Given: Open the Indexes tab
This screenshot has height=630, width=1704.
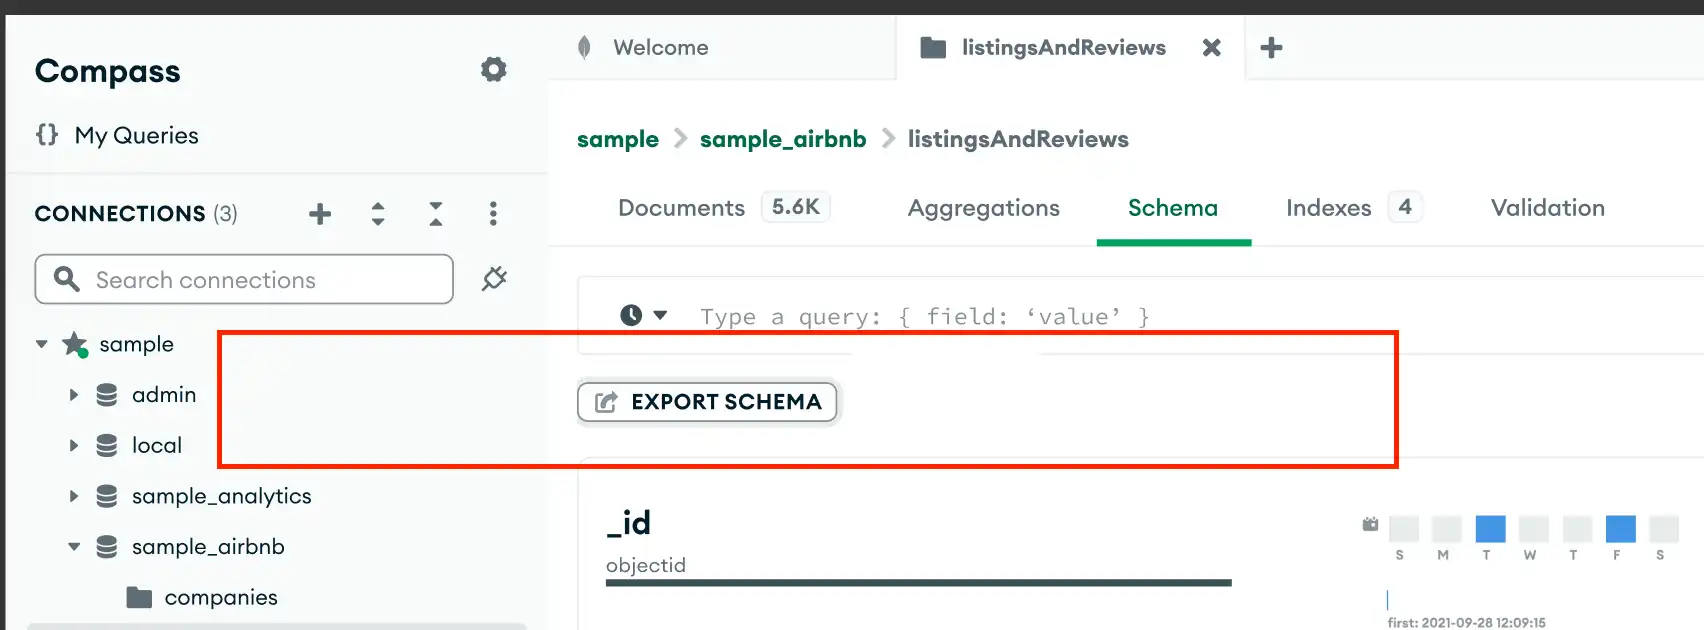Looking at the screenshot, I should (x=1328, y=208).
